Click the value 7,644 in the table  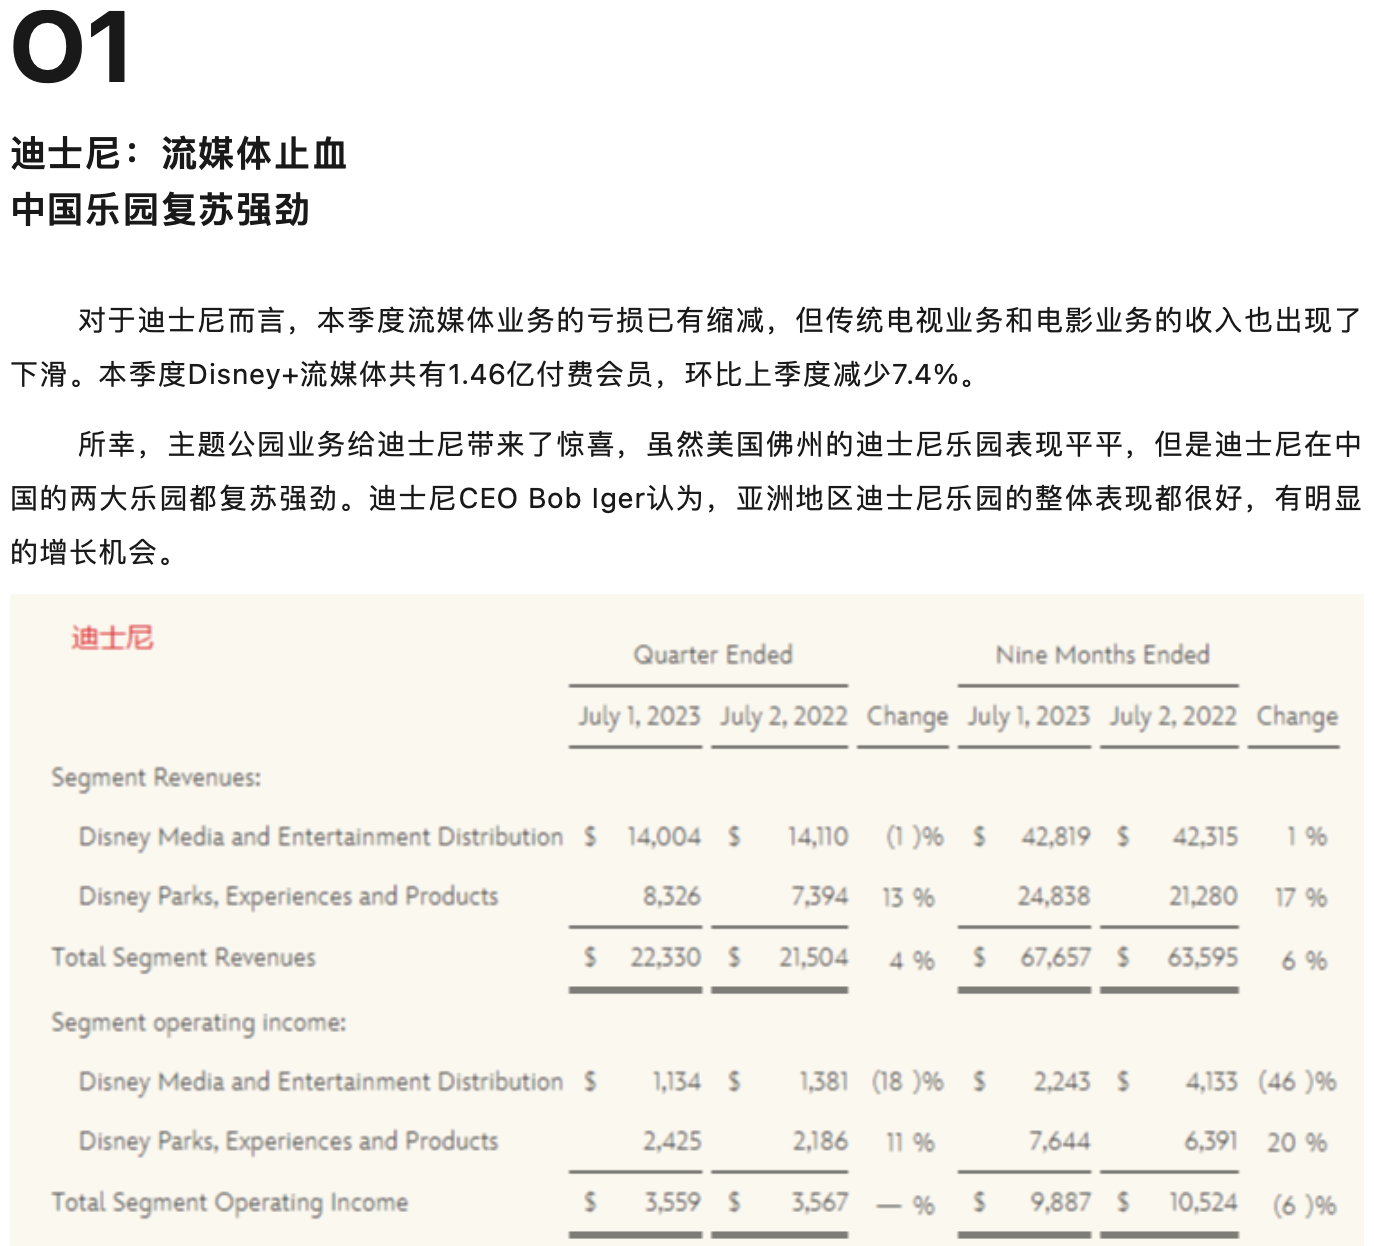pos(1060,1141)
